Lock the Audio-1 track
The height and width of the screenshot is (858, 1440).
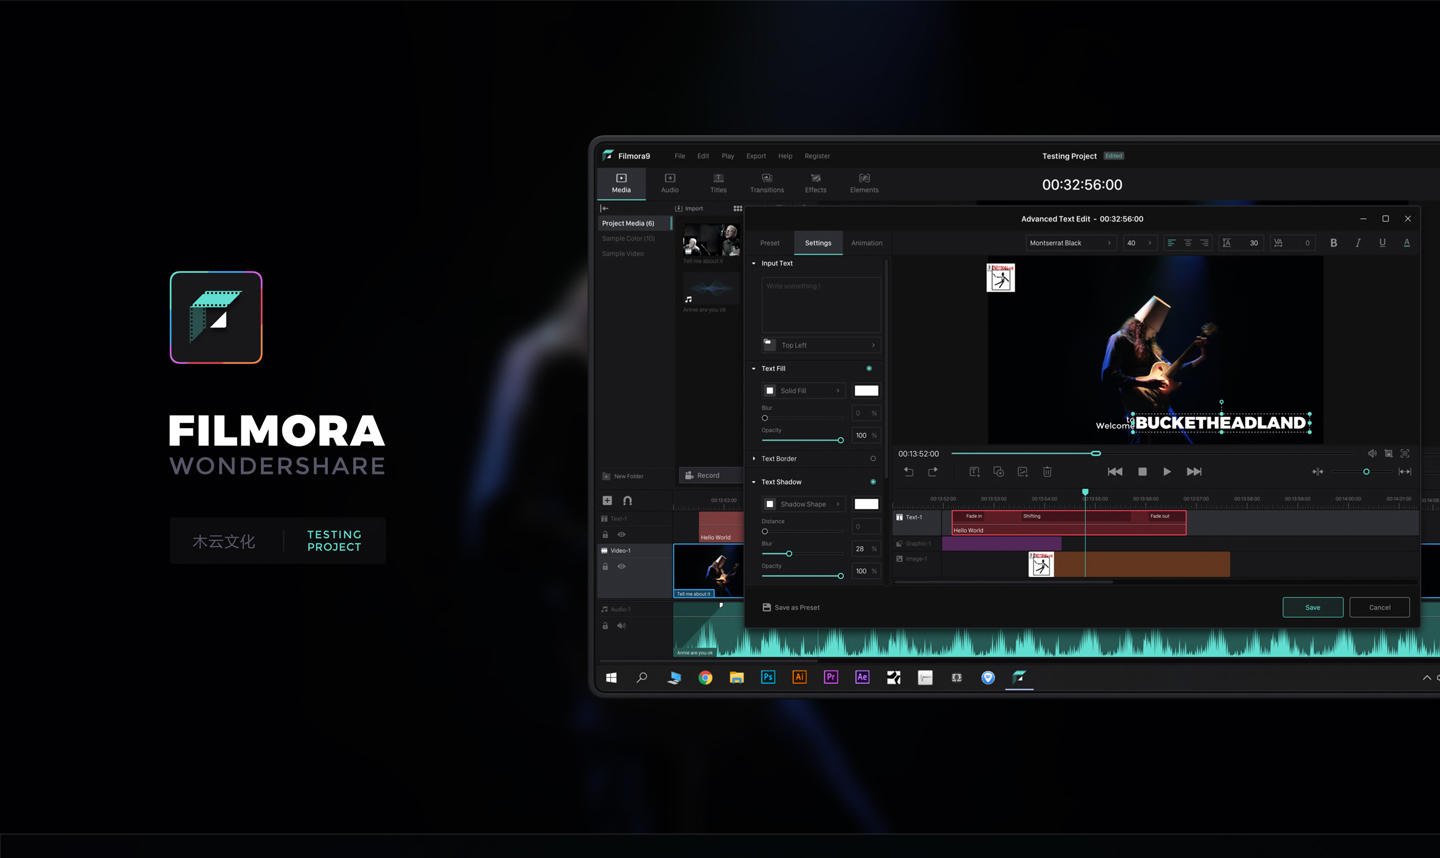(605, 626)
